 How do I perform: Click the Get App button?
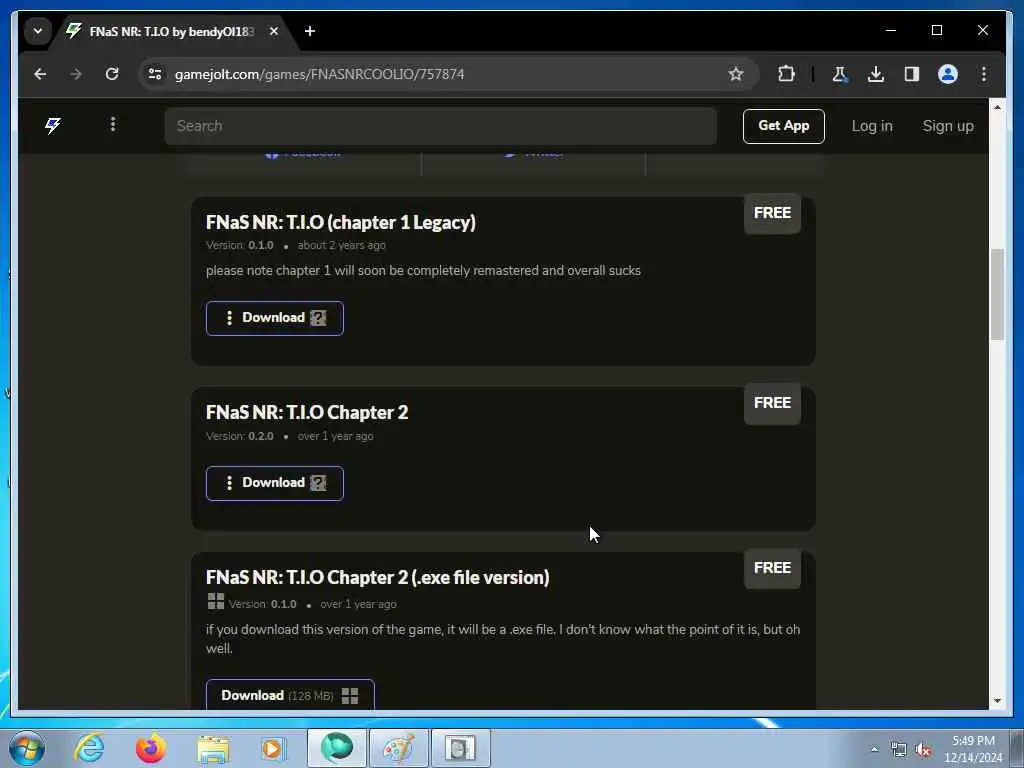point(784,126)
